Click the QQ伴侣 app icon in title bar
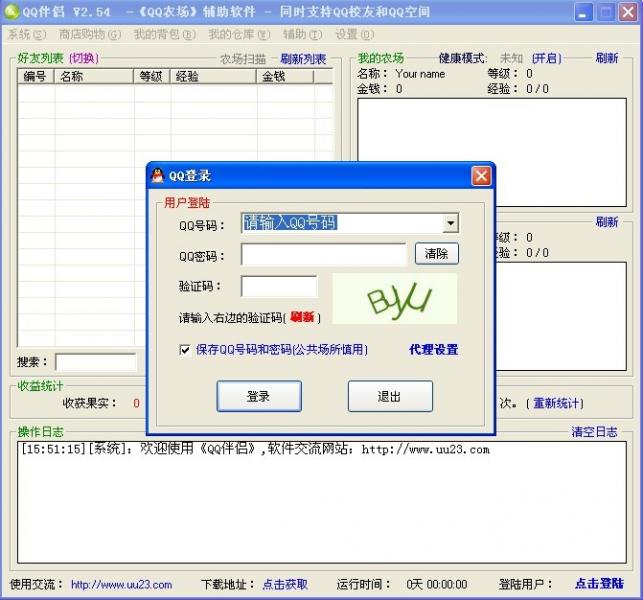643x600 pixels. 11,11
